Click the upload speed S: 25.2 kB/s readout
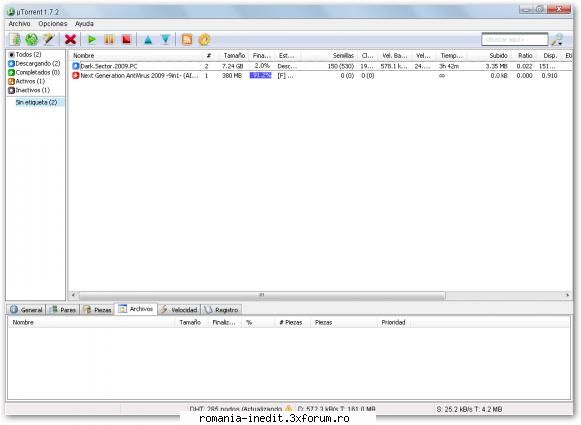The height and width of the screenshot is (425, 581). pyautogui.click(x=469, y=409)
